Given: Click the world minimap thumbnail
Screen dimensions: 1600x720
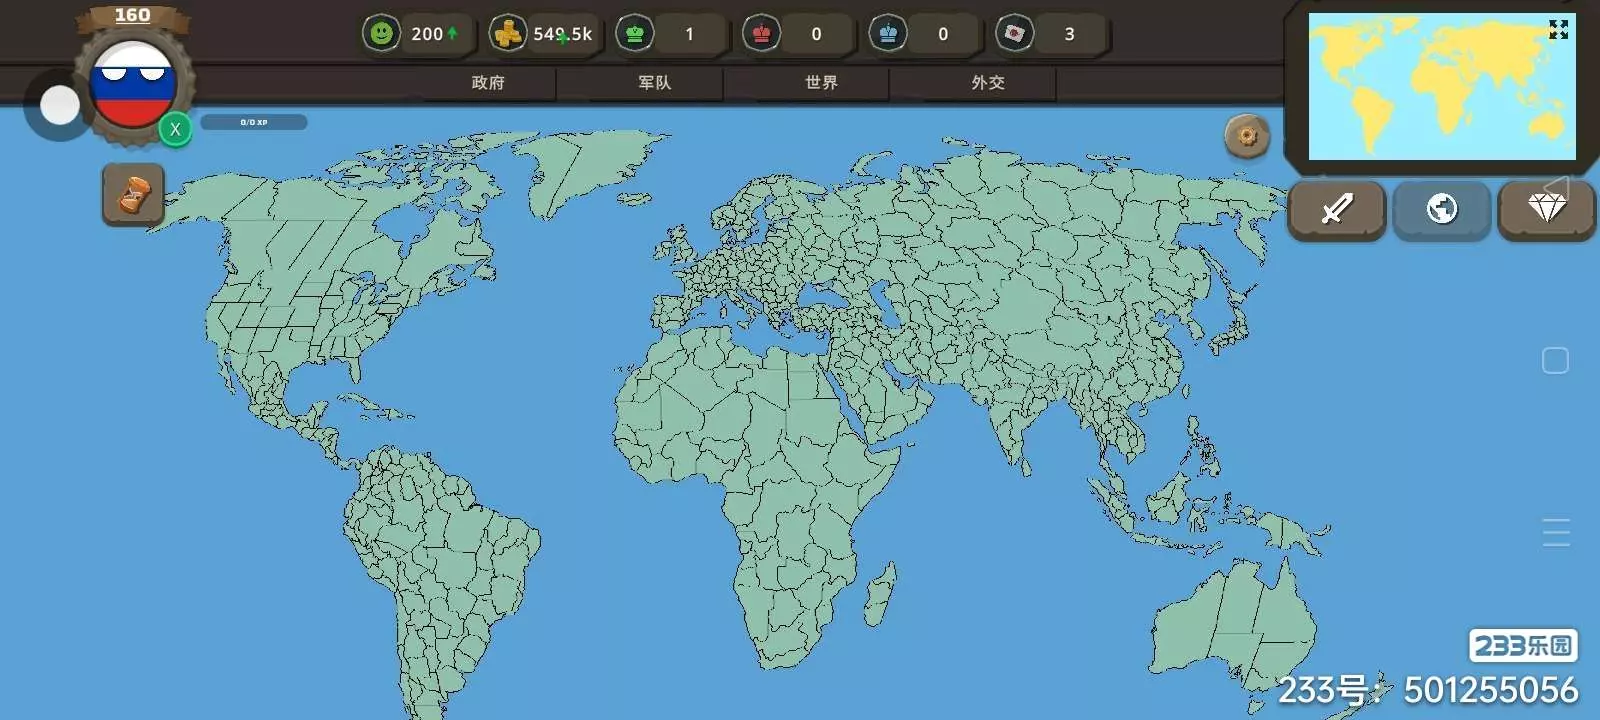Looking at the screenshot, I should tap(1442, 86).
